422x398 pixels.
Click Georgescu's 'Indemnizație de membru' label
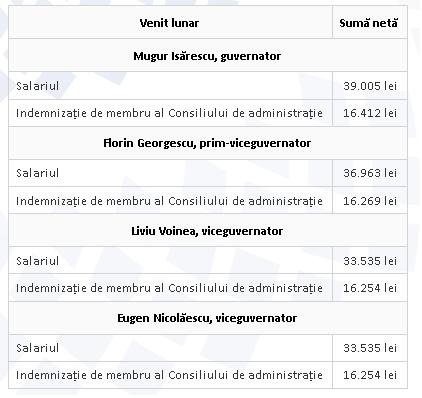[x=169, y=201]
